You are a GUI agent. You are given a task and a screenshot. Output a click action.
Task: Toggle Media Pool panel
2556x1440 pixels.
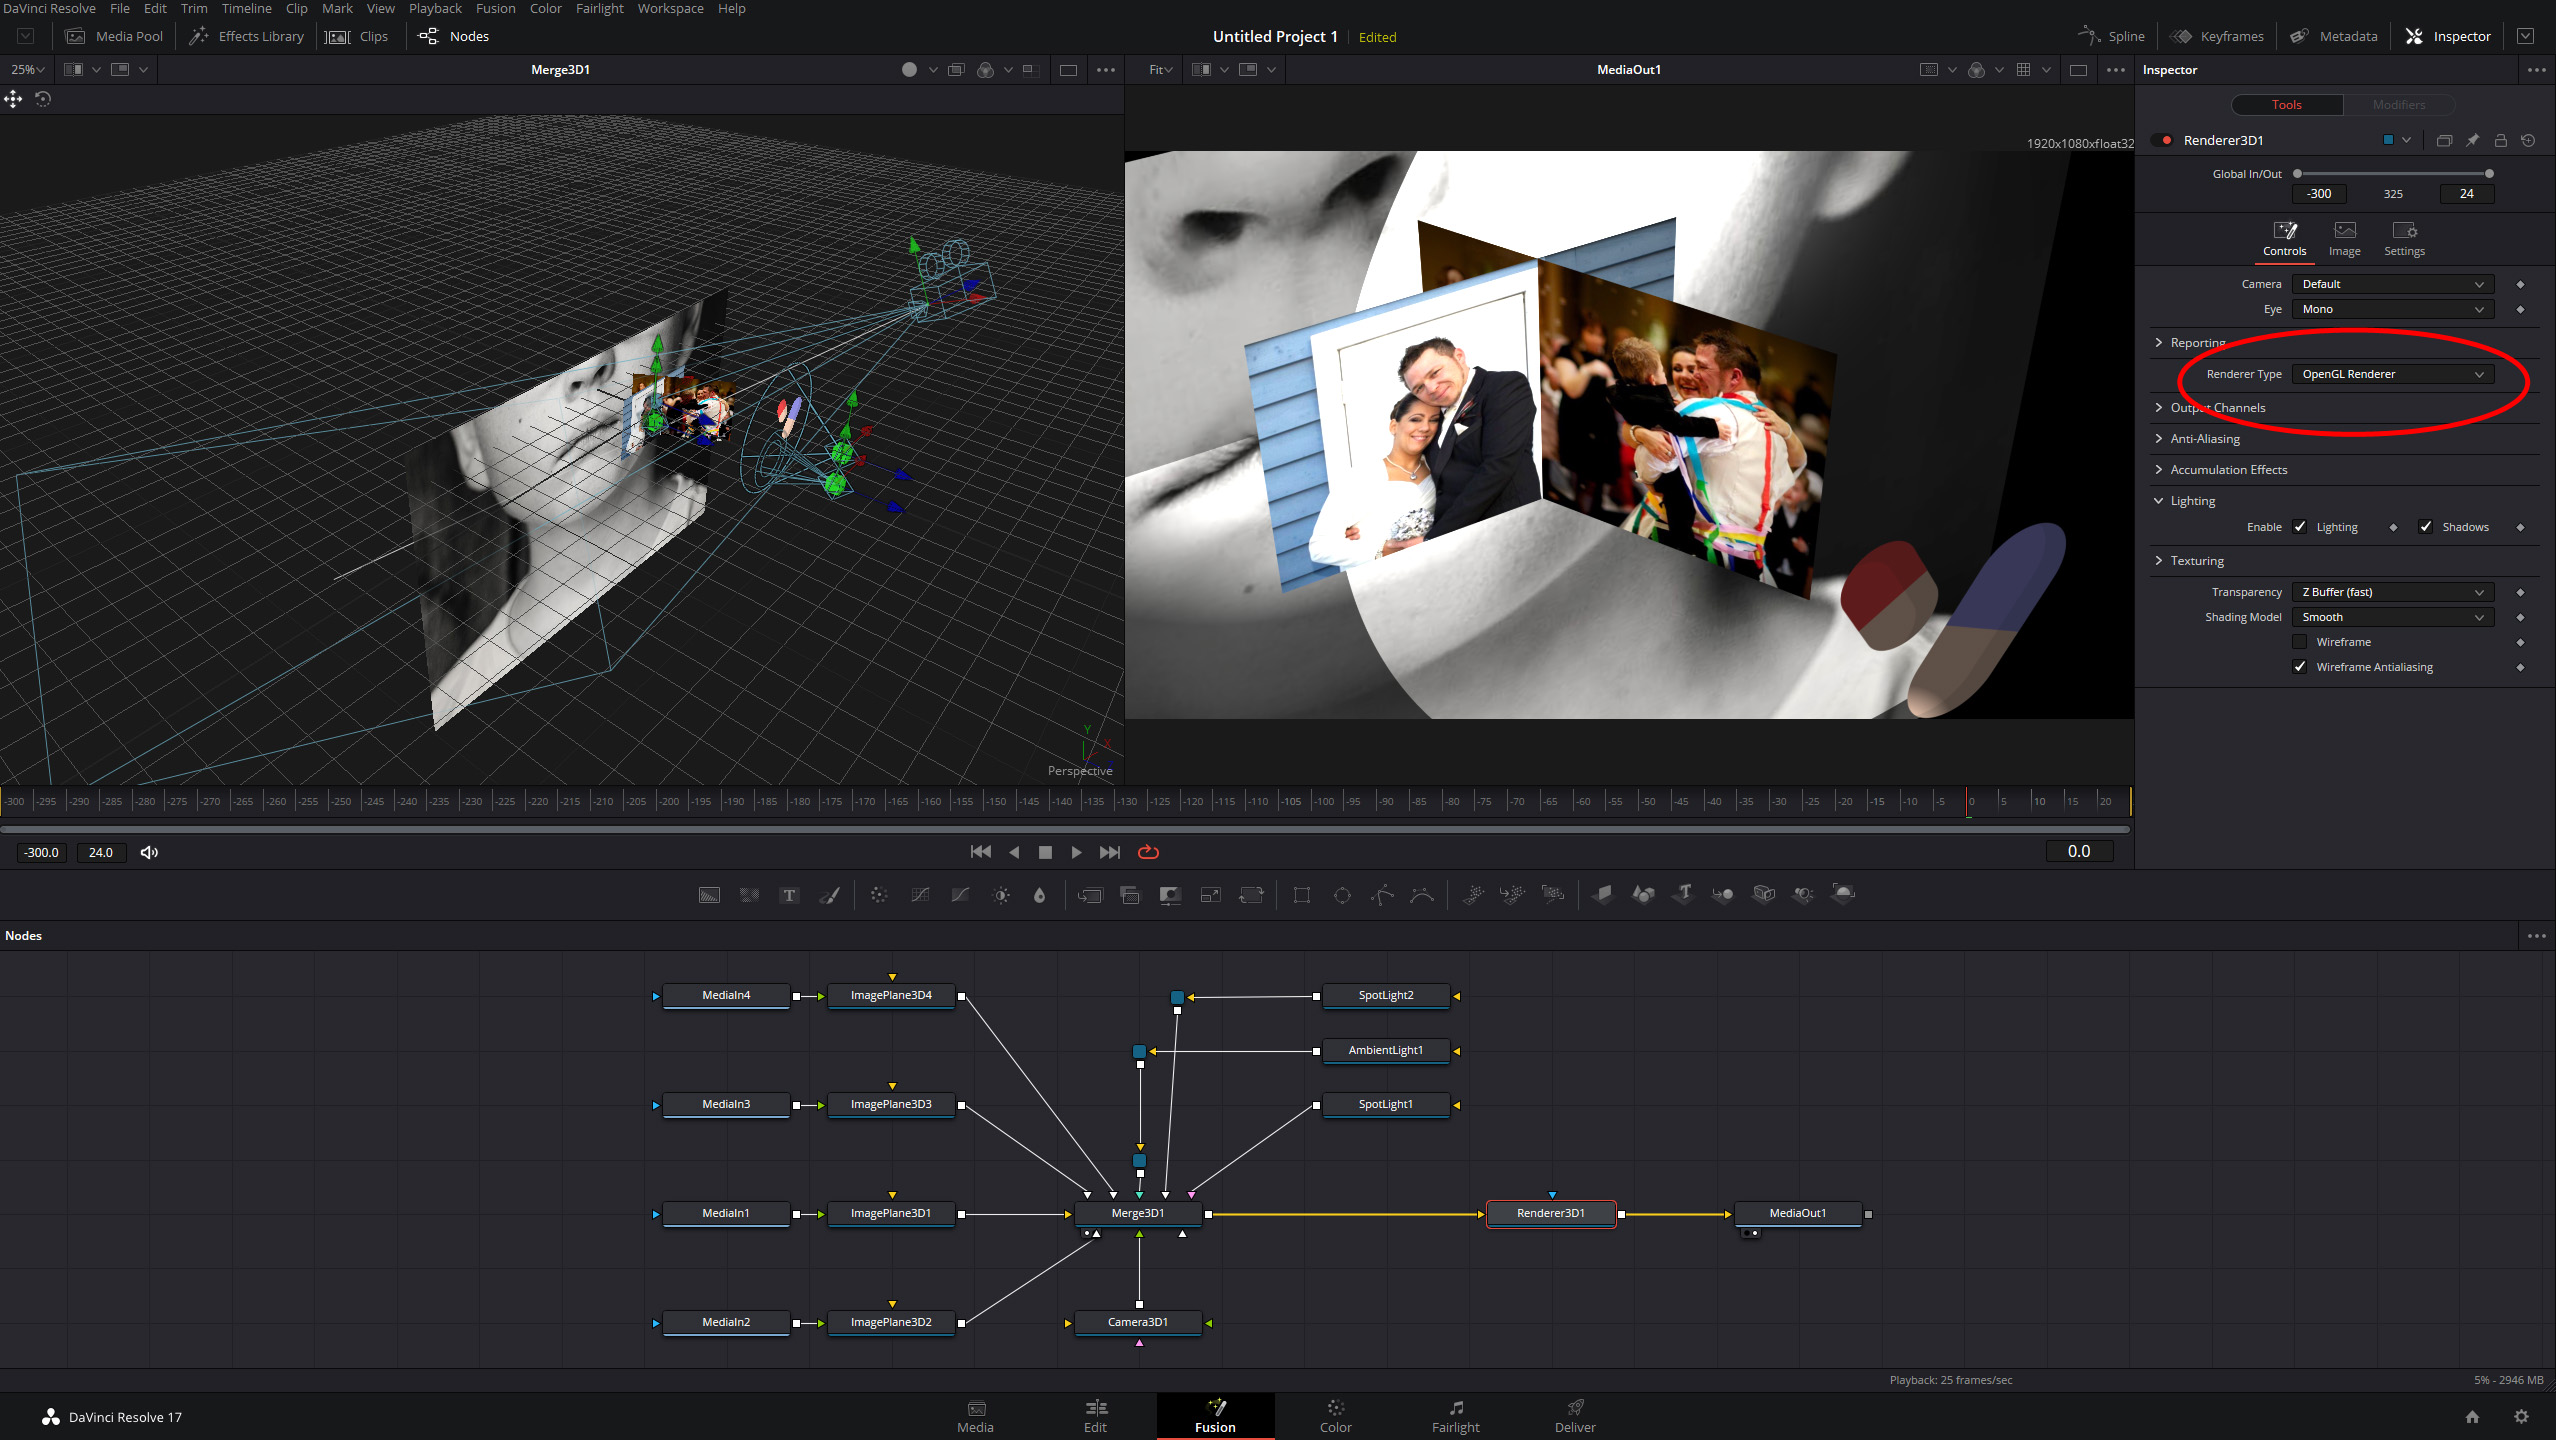pos(114,36)
